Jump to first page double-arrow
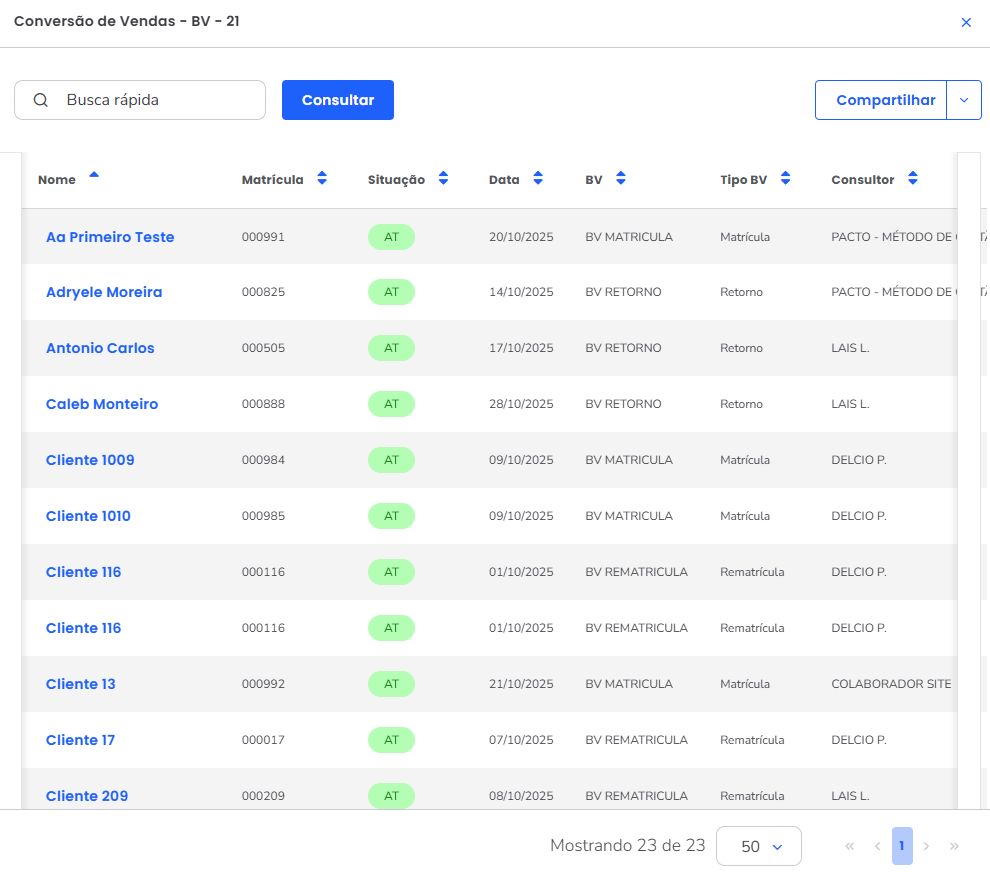The width and height of the screenshot is (990, 878). coord(850,846)
